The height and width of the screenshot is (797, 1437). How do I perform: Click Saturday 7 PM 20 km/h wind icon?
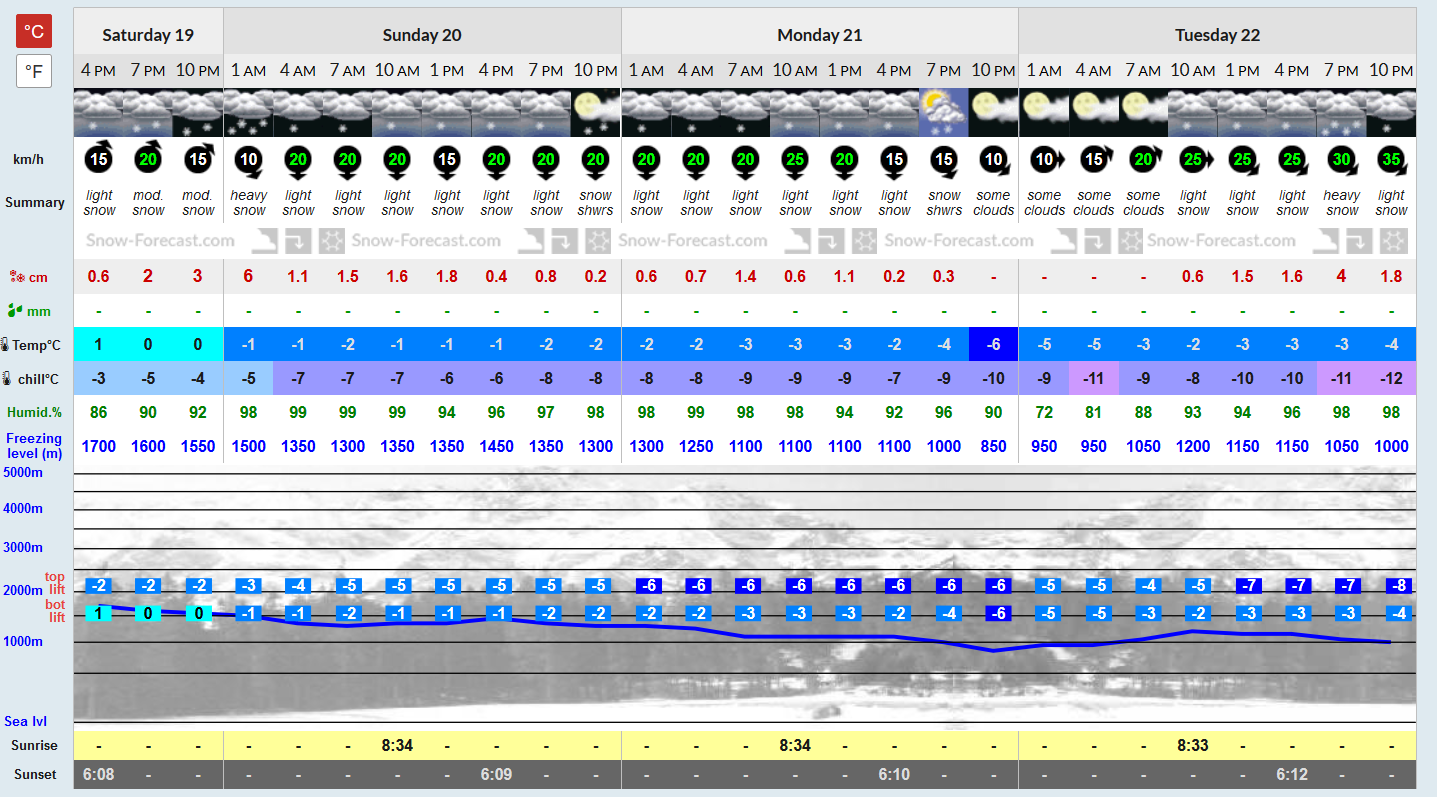pos(148,160)
